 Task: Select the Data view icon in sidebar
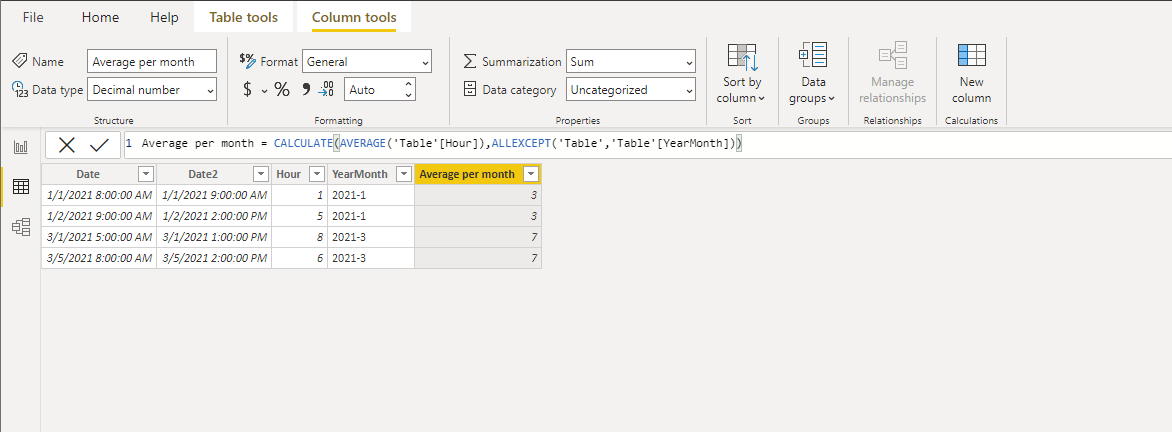[21, 187]
